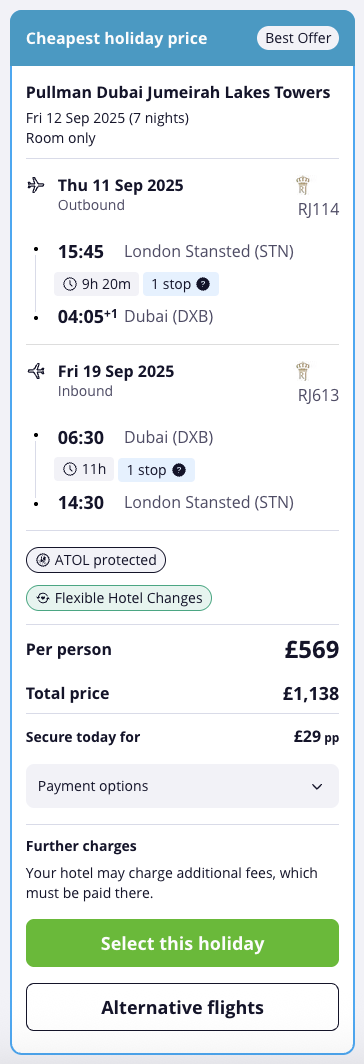
Task: Click the Cheapest holiday price header
Action: pyautogui.click(x=117, y=38)
